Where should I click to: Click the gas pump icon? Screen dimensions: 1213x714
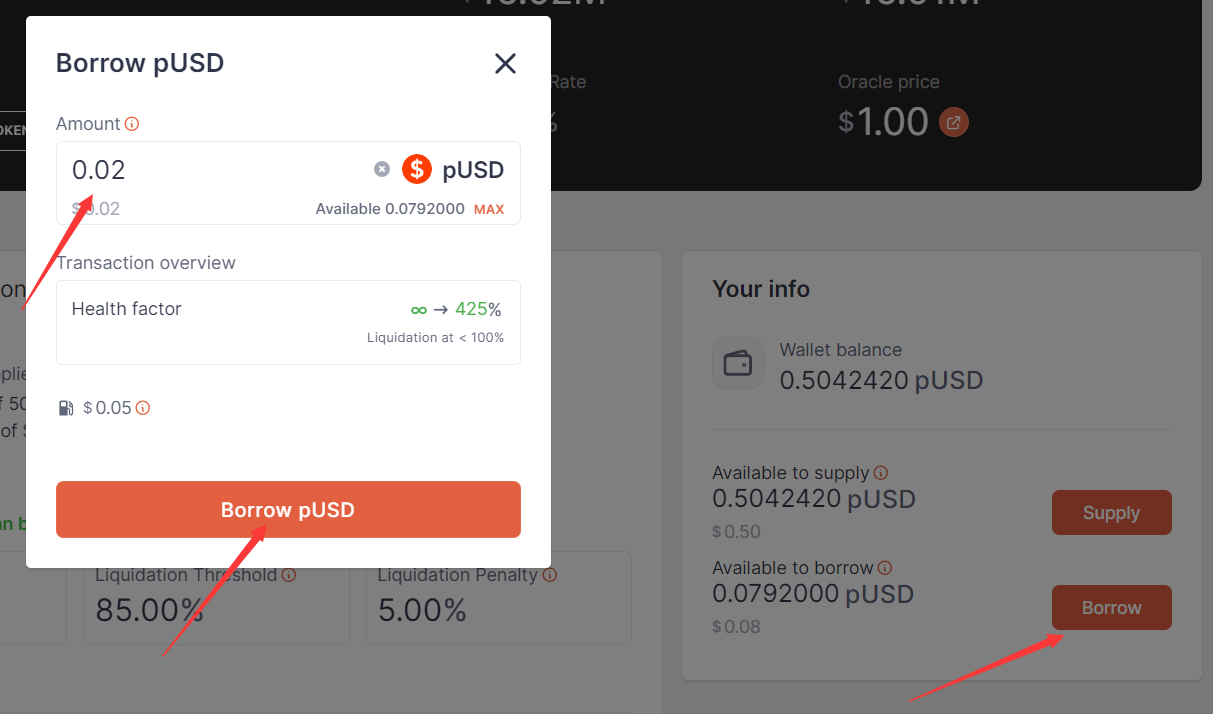[x=66, y=408]
